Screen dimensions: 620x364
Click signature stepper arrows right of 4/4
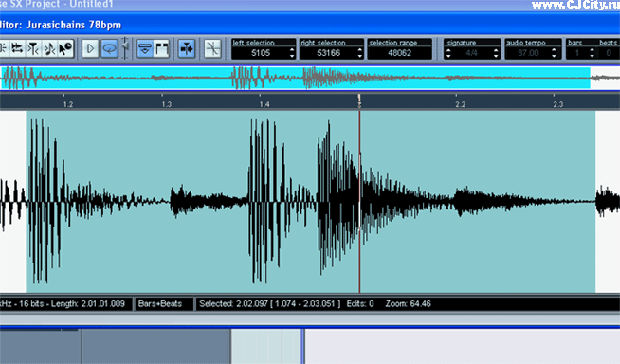496,53
